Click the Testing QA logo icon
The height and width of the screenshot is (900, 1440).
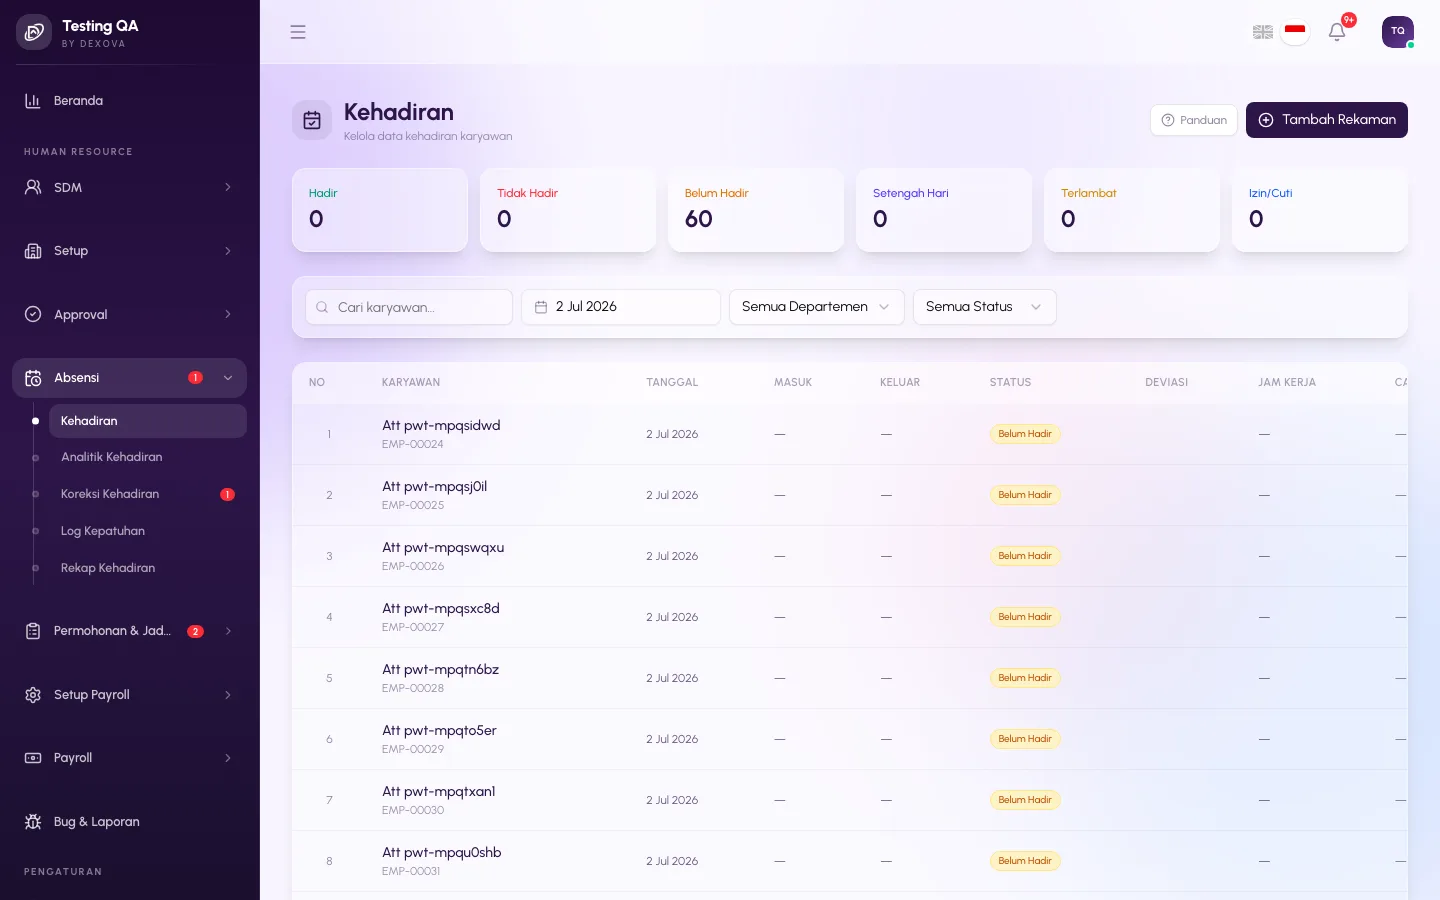coord(34,32)
